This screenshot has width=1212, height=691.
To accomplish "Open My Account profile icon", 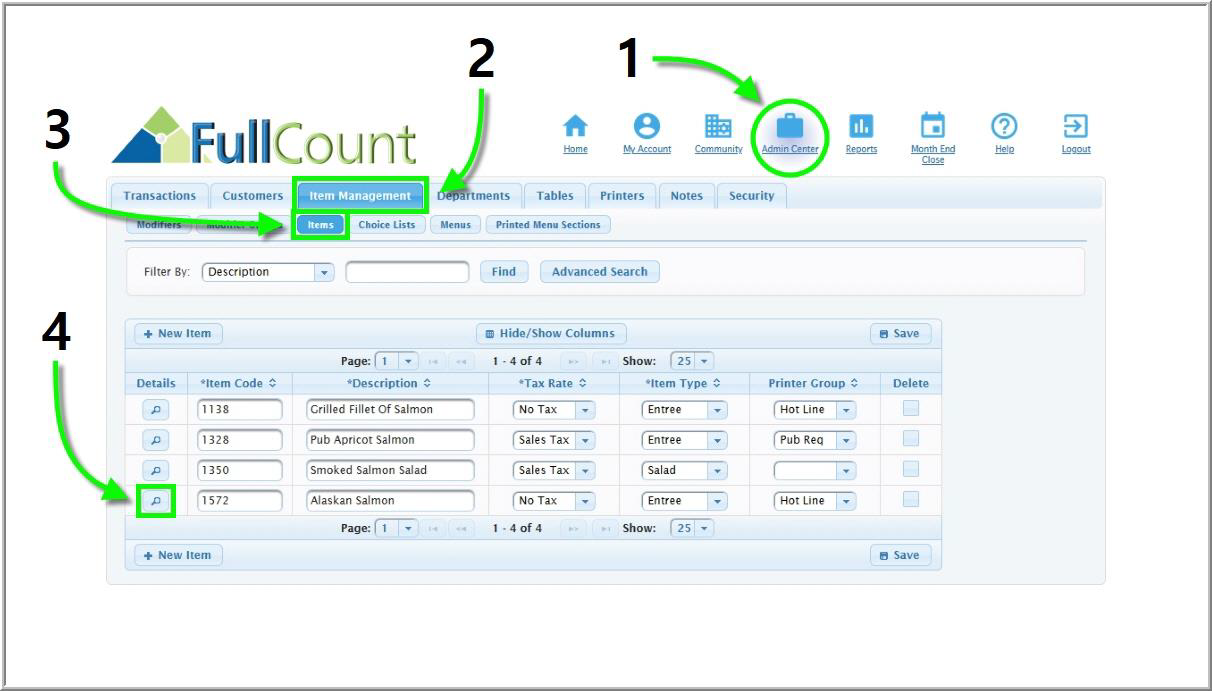I will pos(647,126).
